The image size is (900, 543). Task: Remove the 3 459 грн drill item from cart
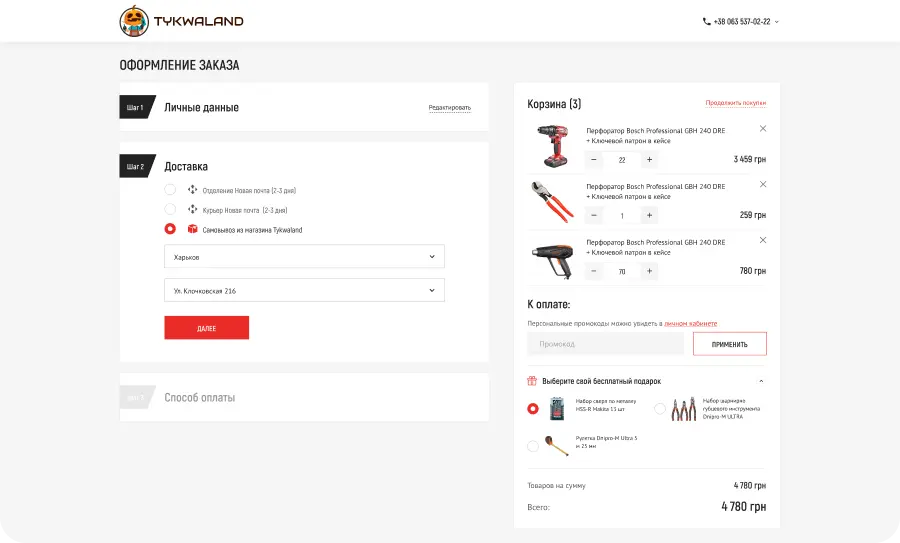[x=763, y=129]
